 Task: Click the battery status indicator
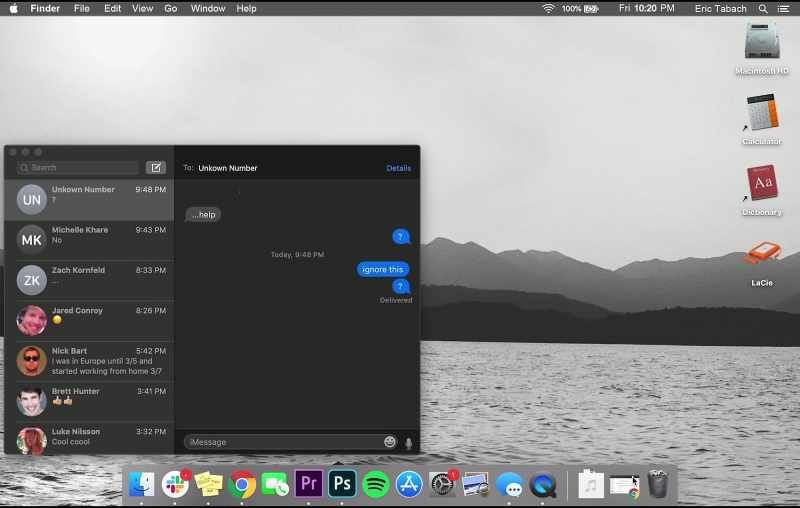click(580, 9)
